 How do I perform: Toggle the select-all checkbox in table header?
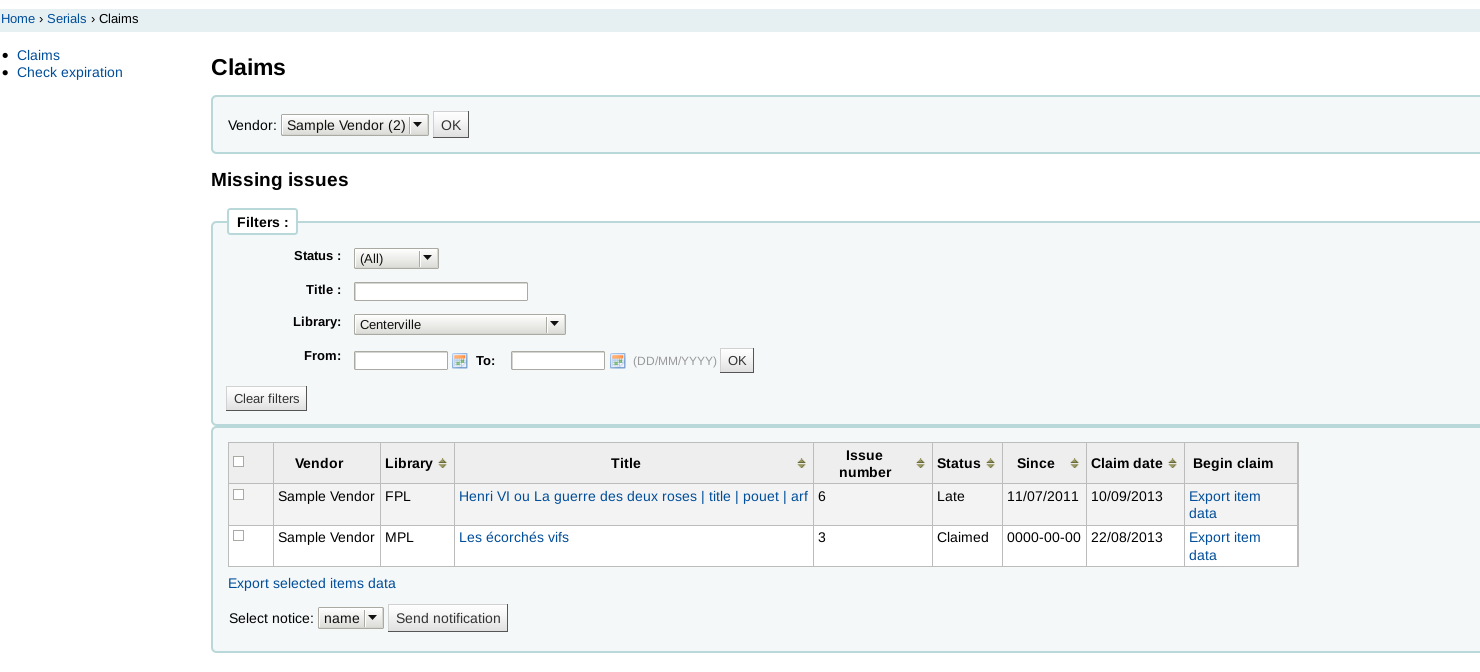point(238,462)
